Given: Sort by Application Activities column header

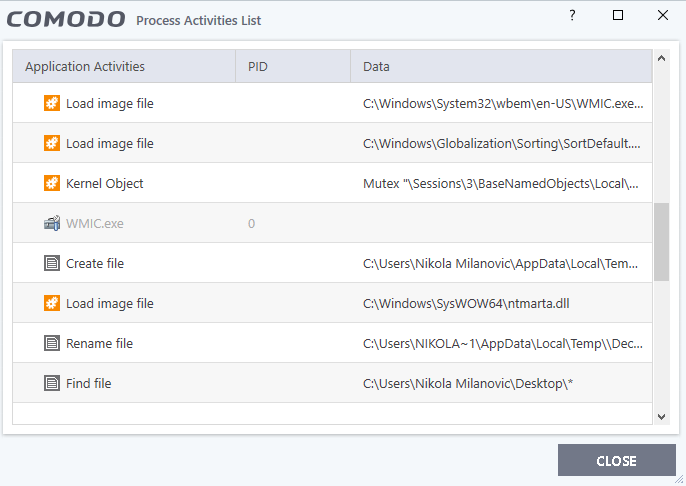Looking at the screenshot, I should (x=124, y=66).
